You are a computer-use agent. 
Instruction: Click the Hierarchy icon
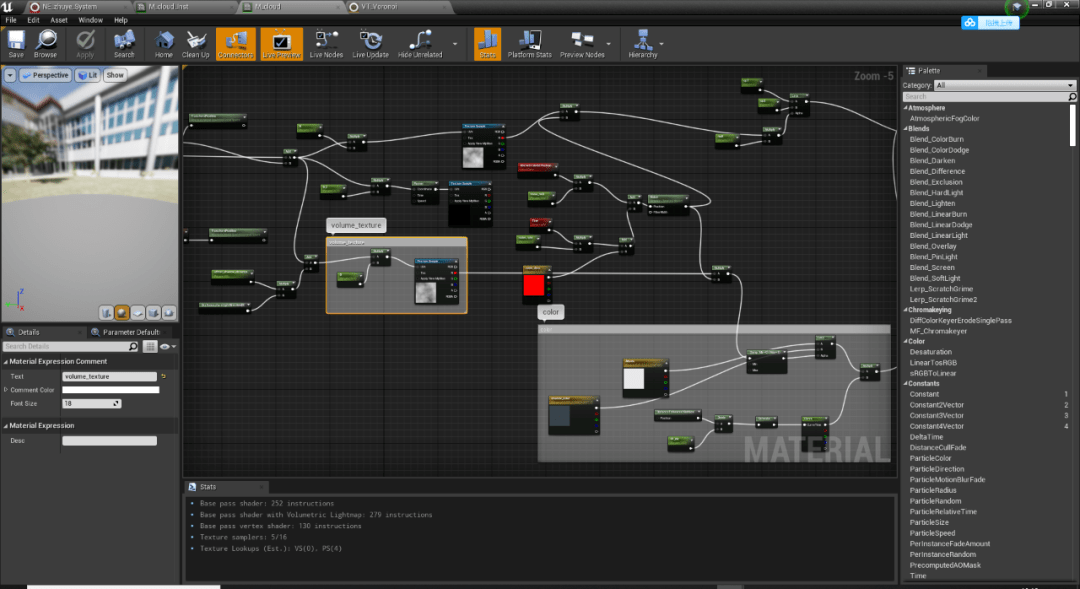pyautogui.click(x=643, y=43)
